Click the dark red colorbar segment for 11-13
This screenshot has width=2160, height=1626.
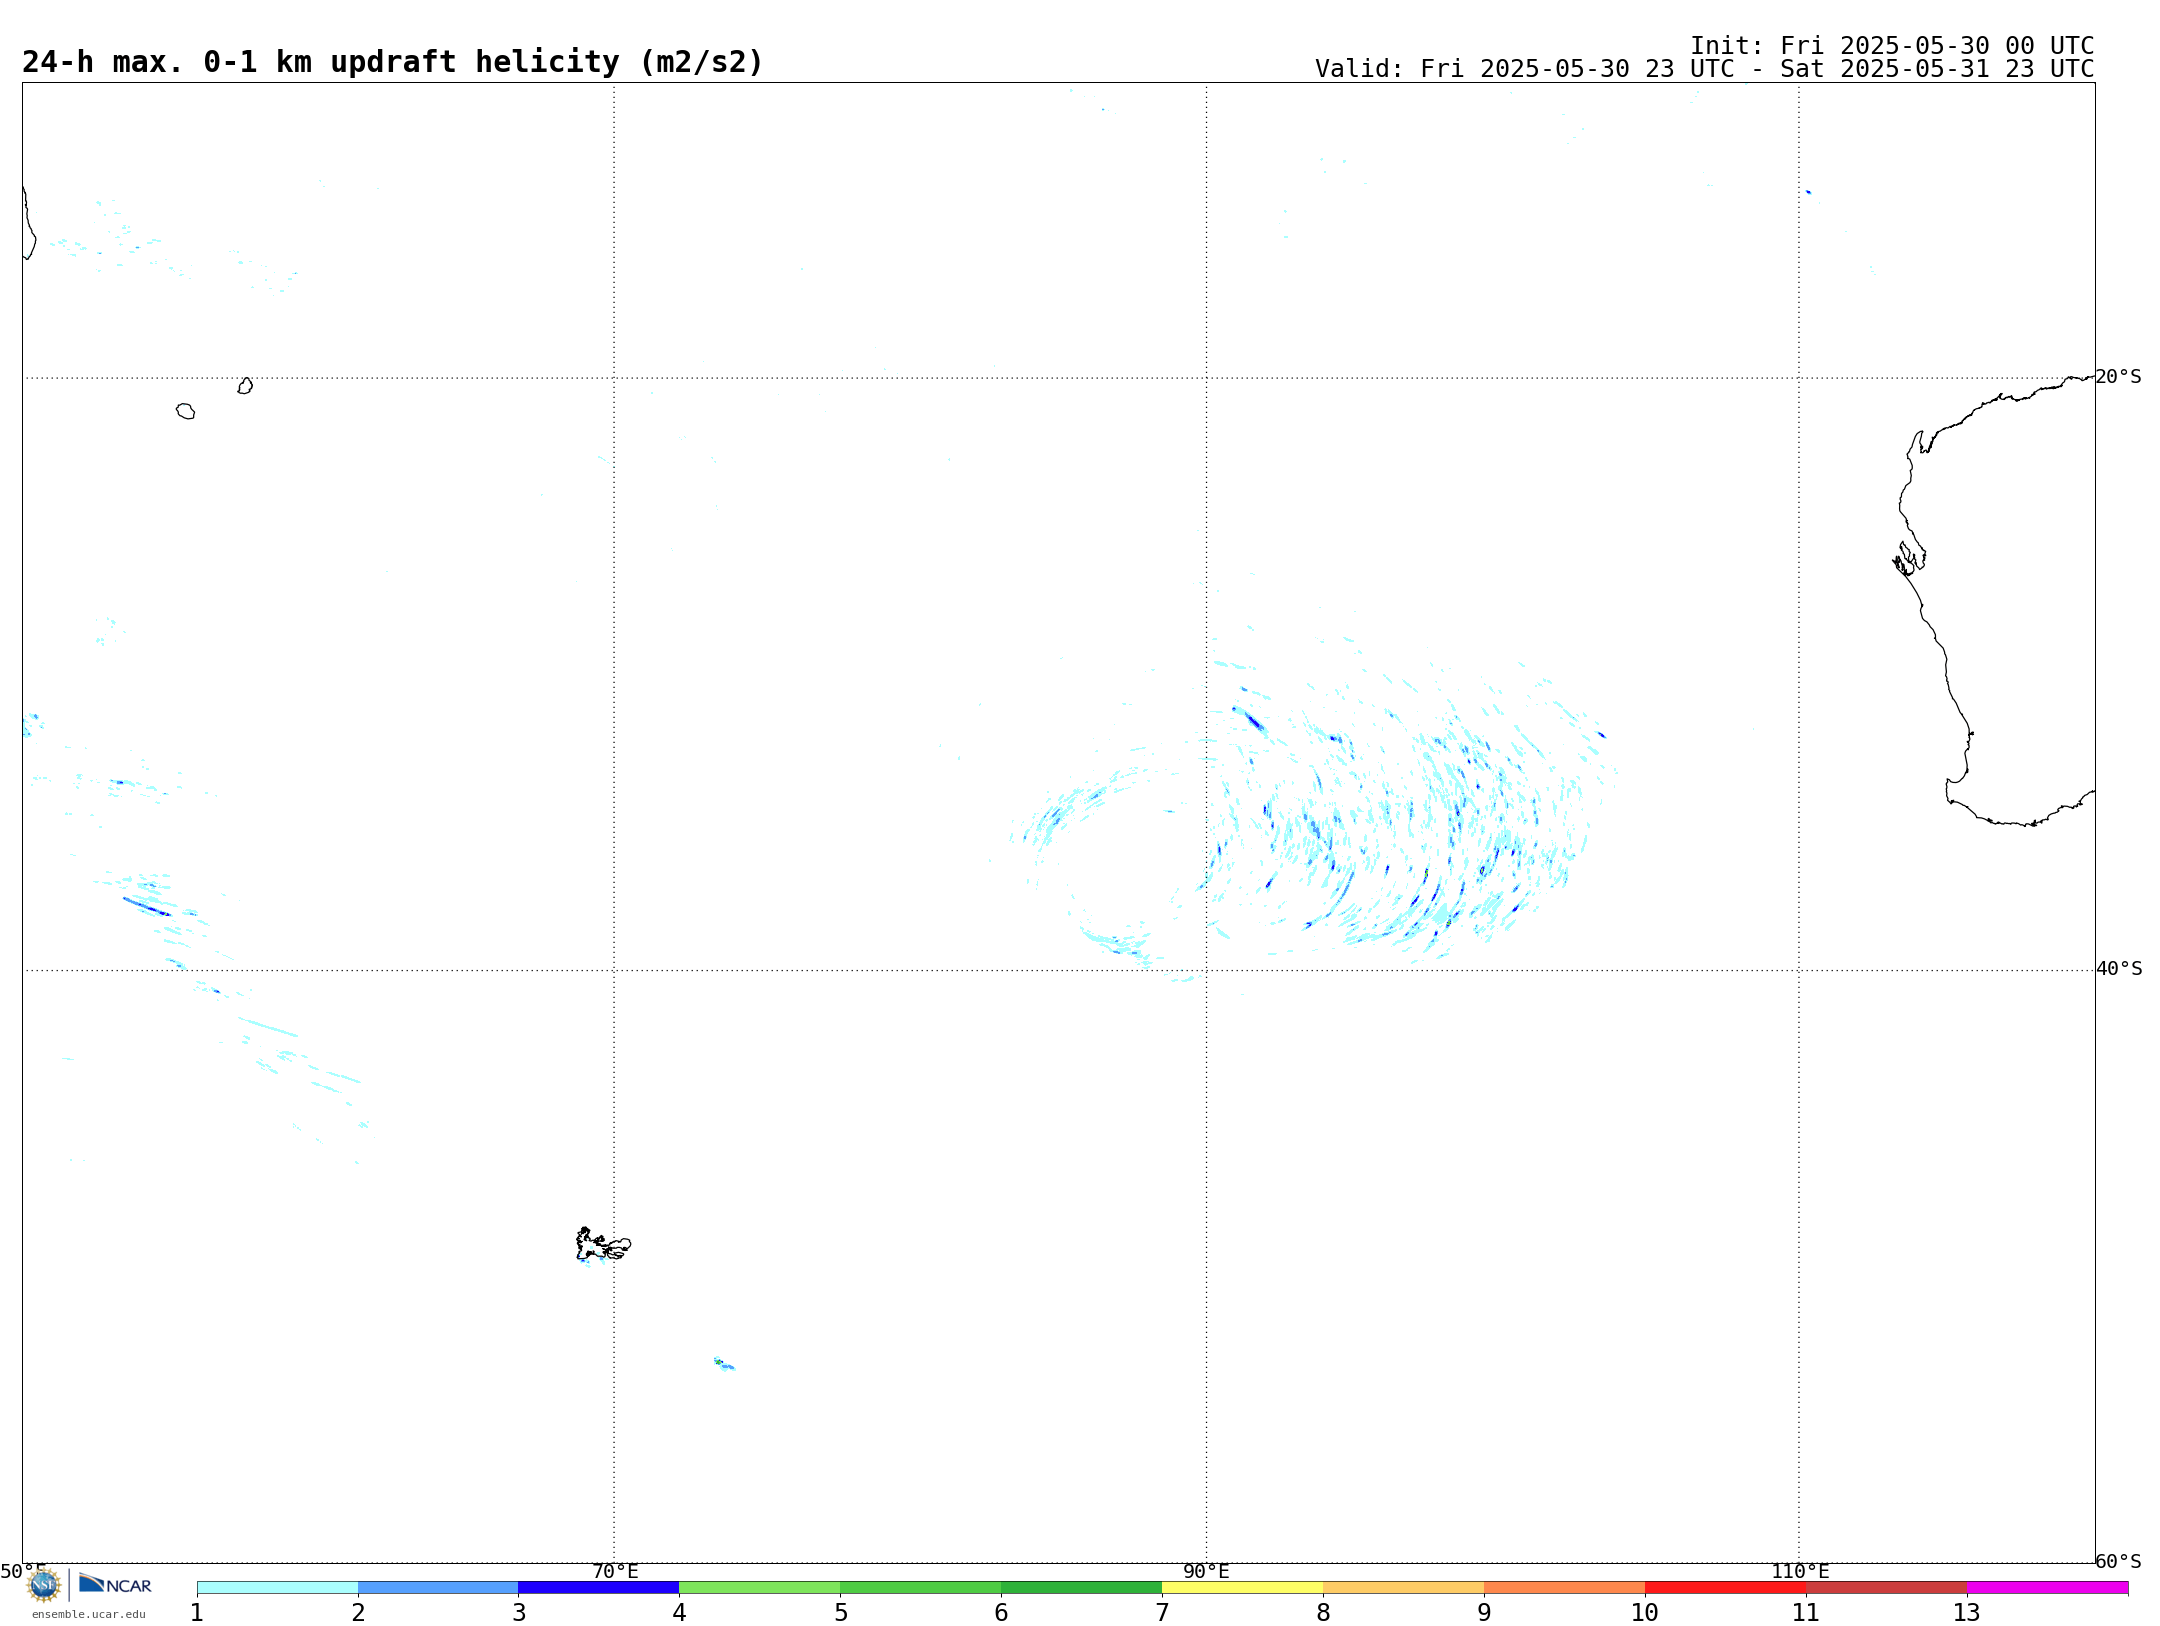1887,1587
